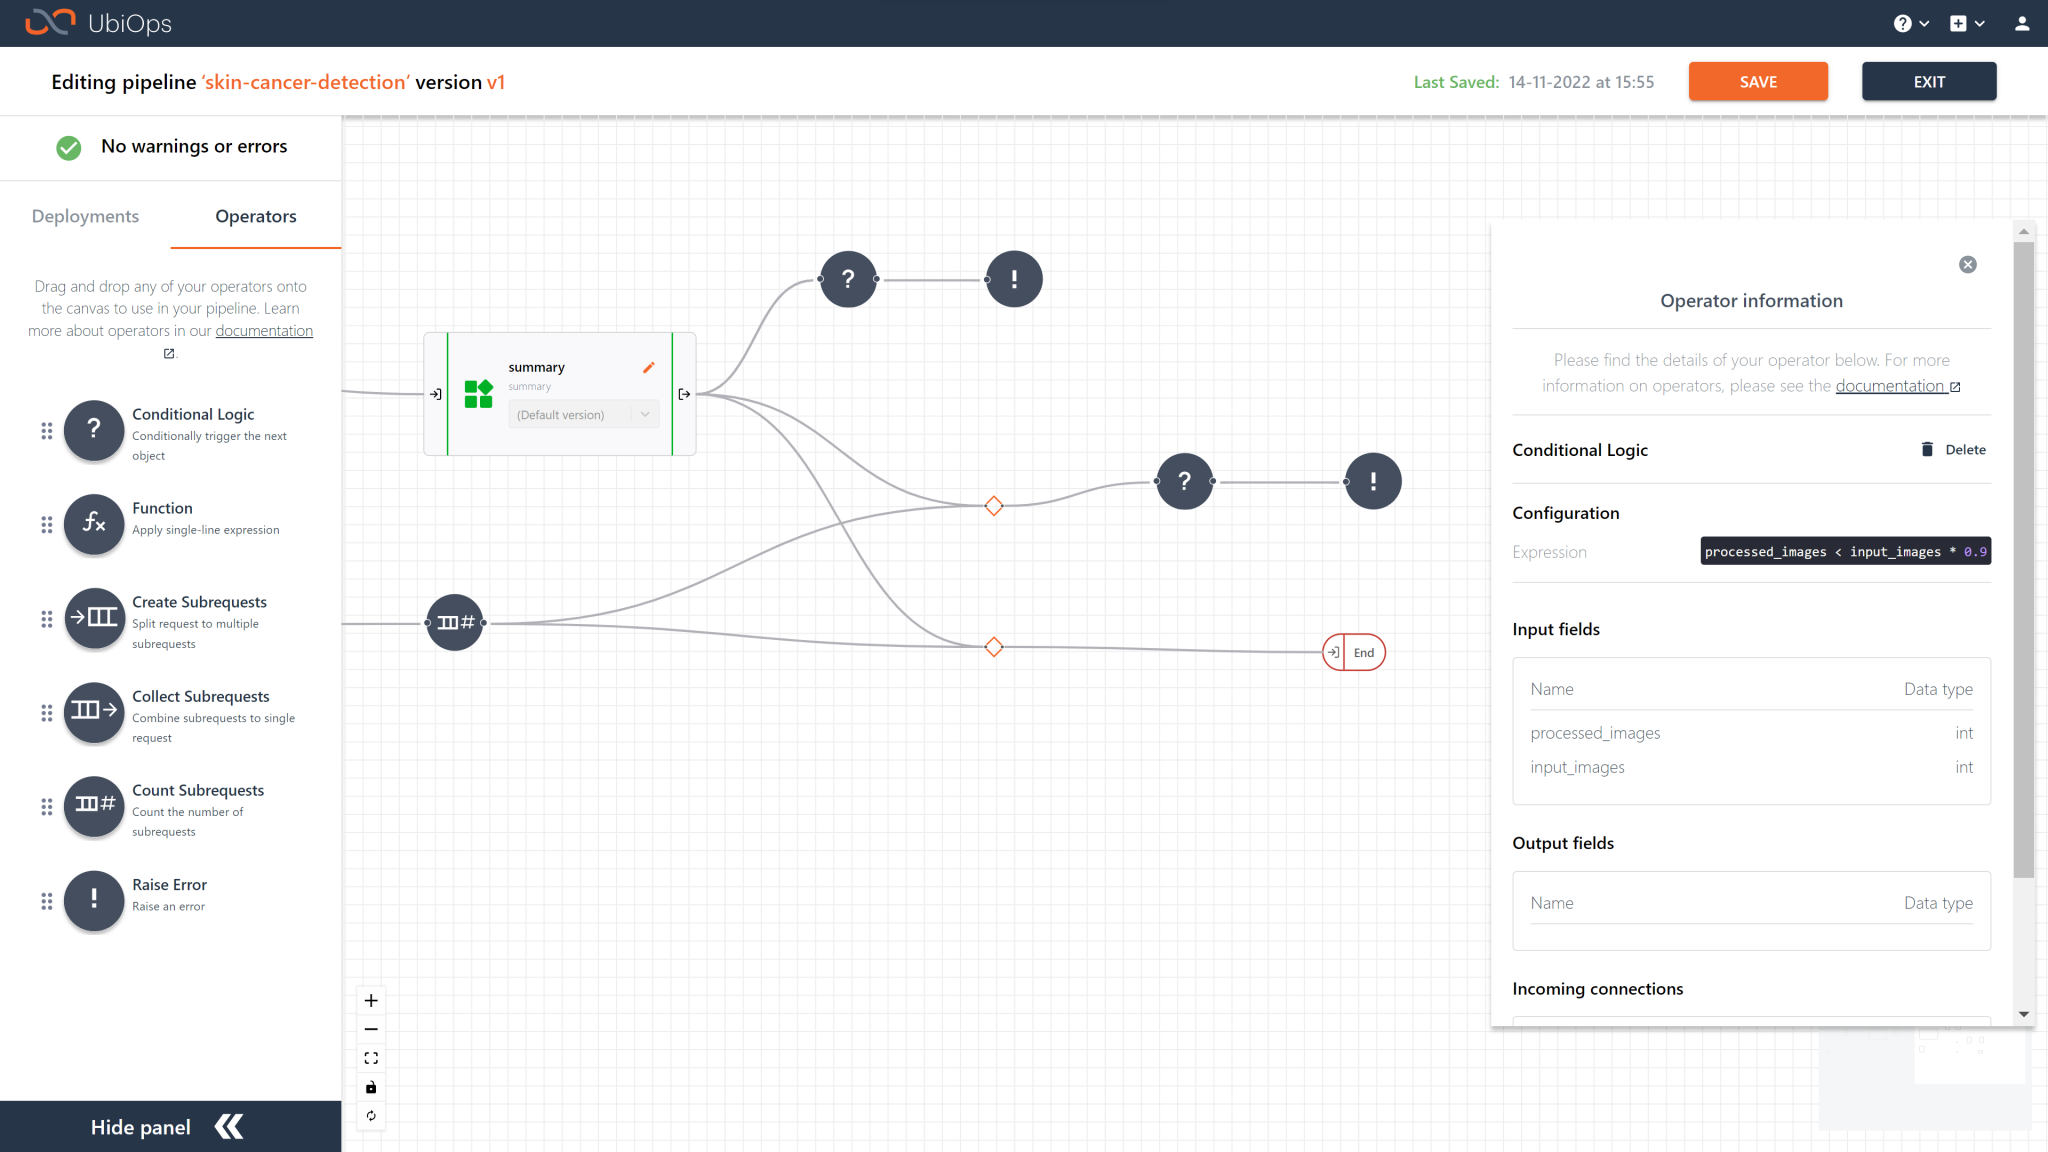Image resolution: width=2048 pixels, height=1152 pixels.
Task: Click the pencil edit icon on summary node
Action: coord(648,368)
